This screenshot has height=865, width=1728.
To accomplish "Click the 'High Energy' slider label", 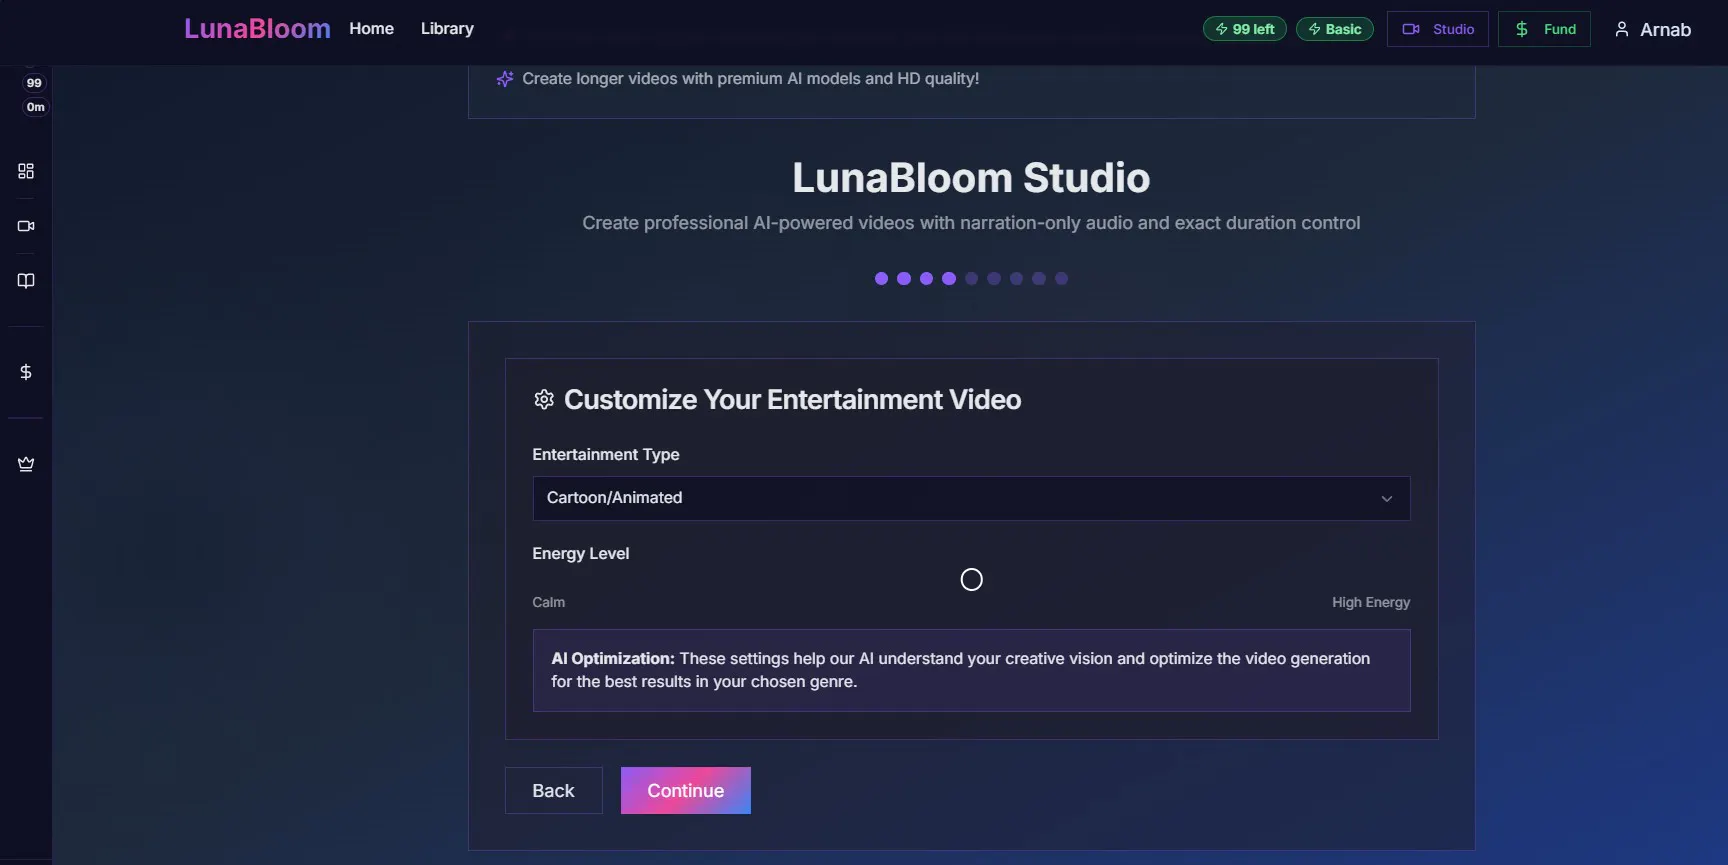I will (x=1371, y=602).
